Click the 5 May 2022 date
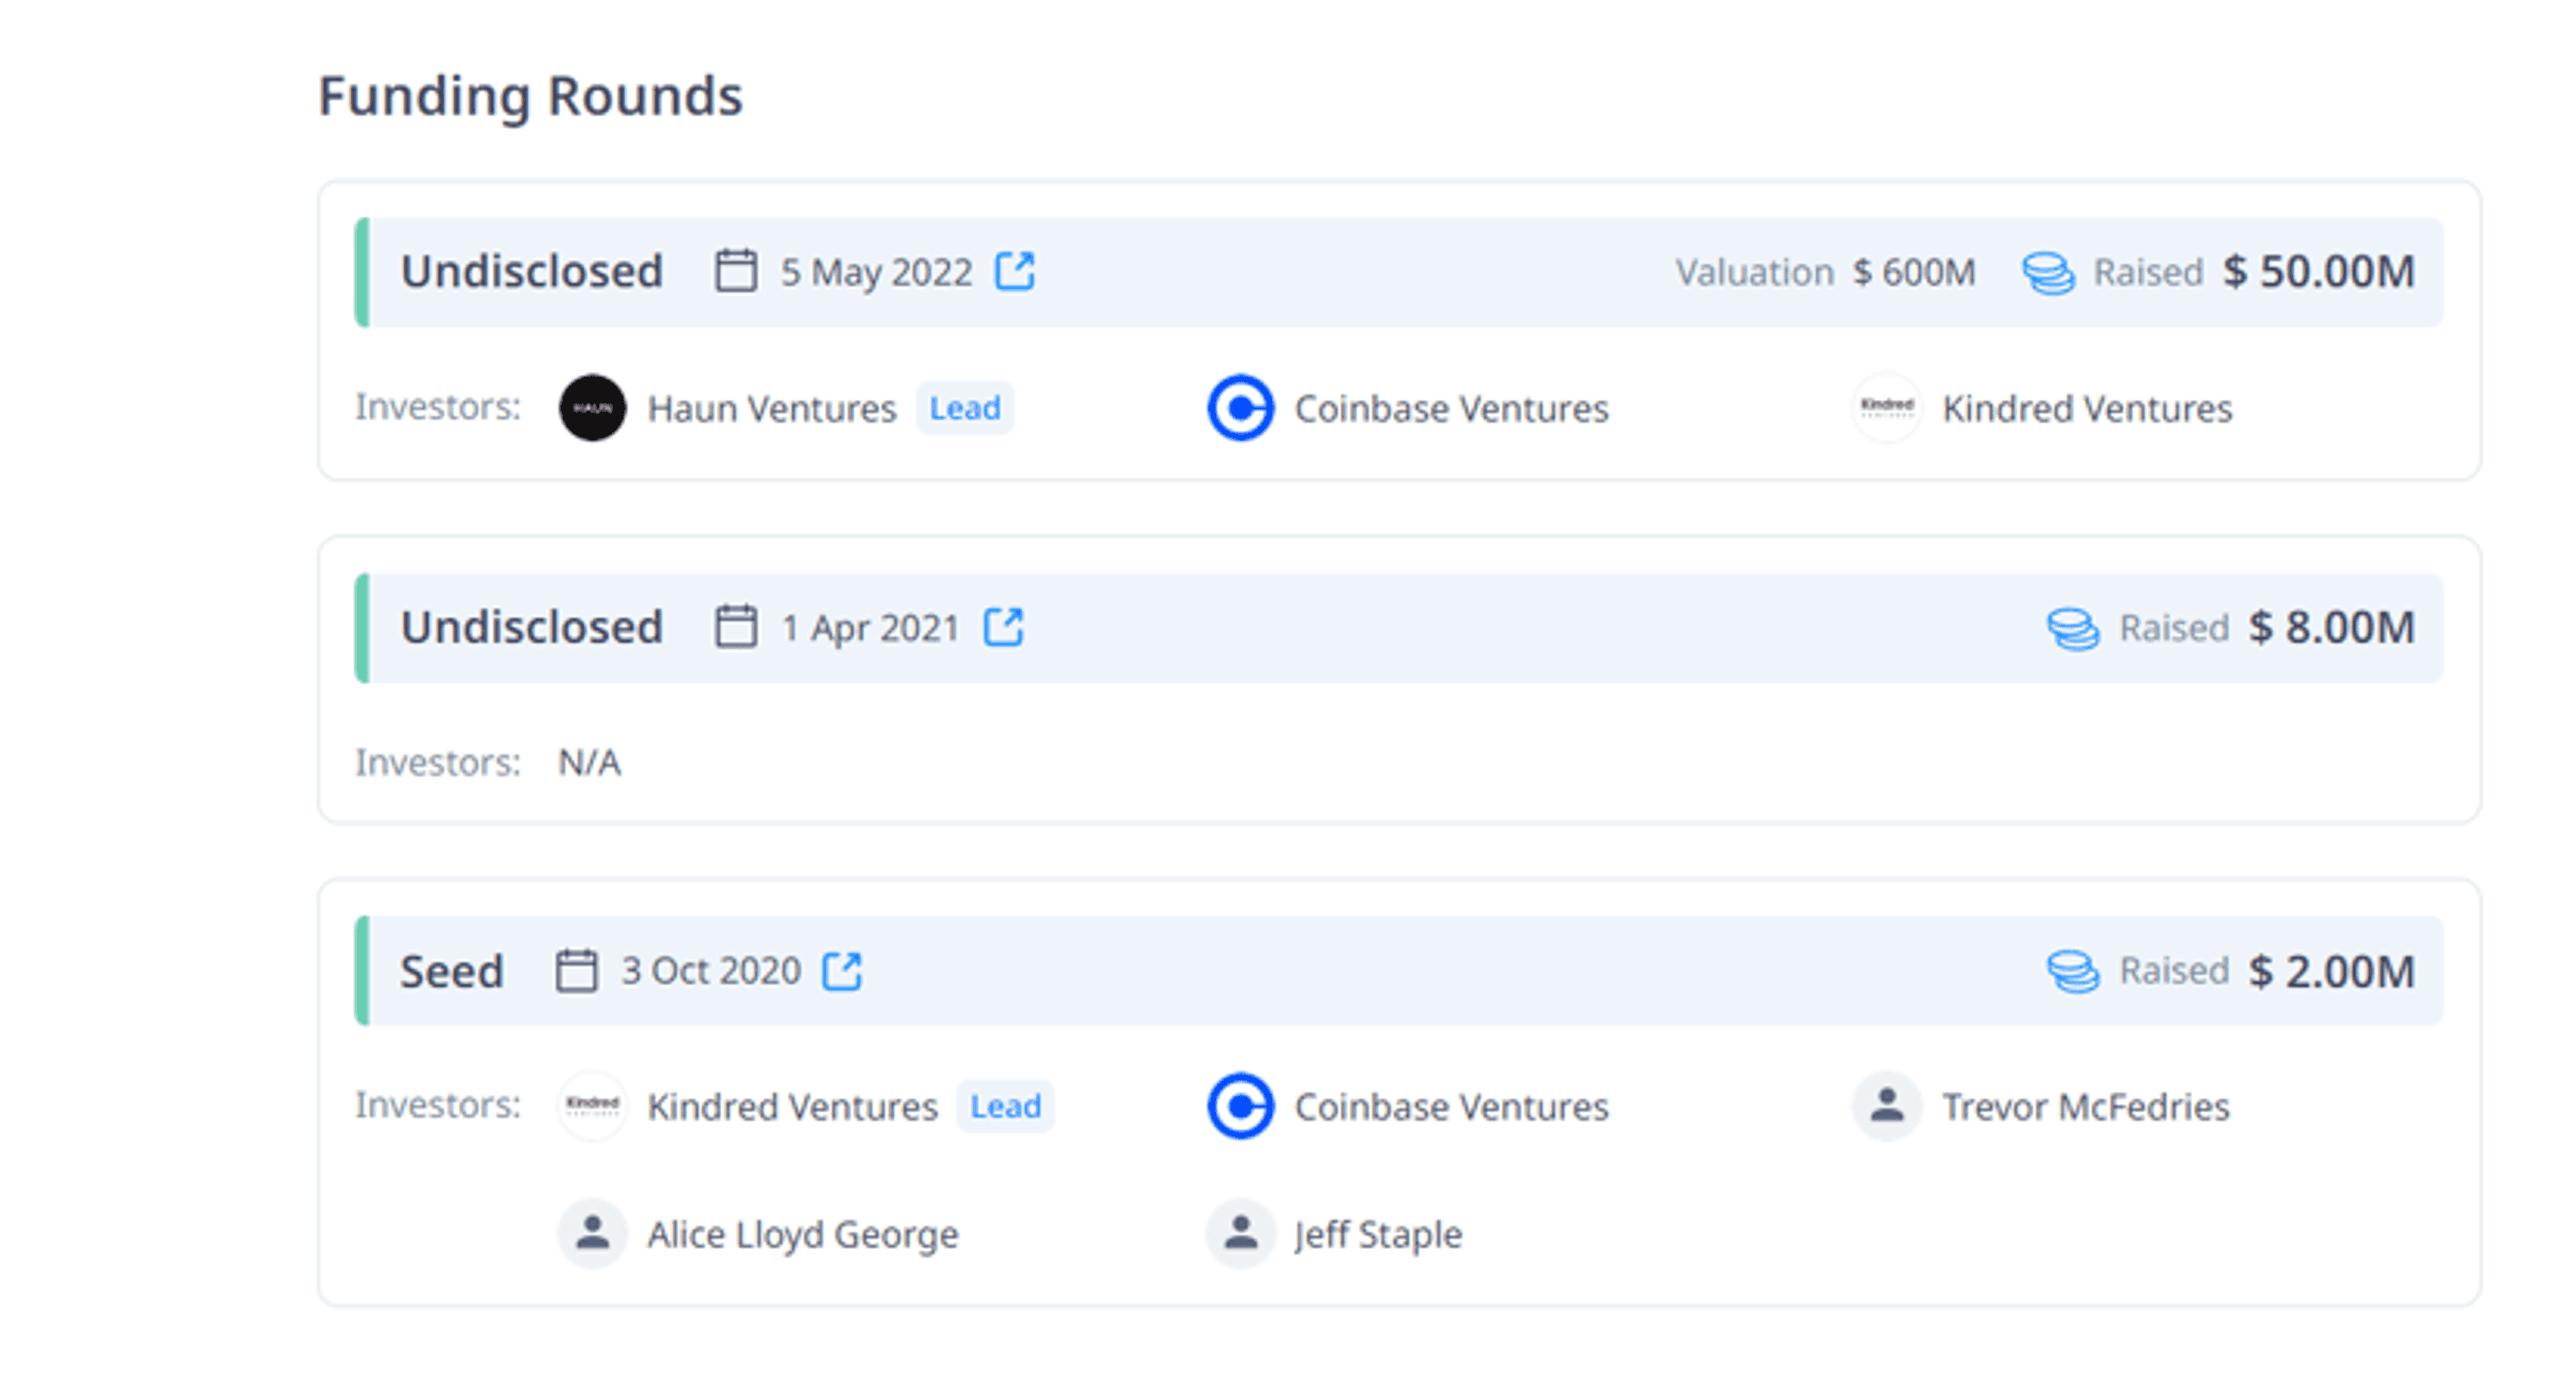Viewport: 2560px width, 1381px height. tap(875, 271)
